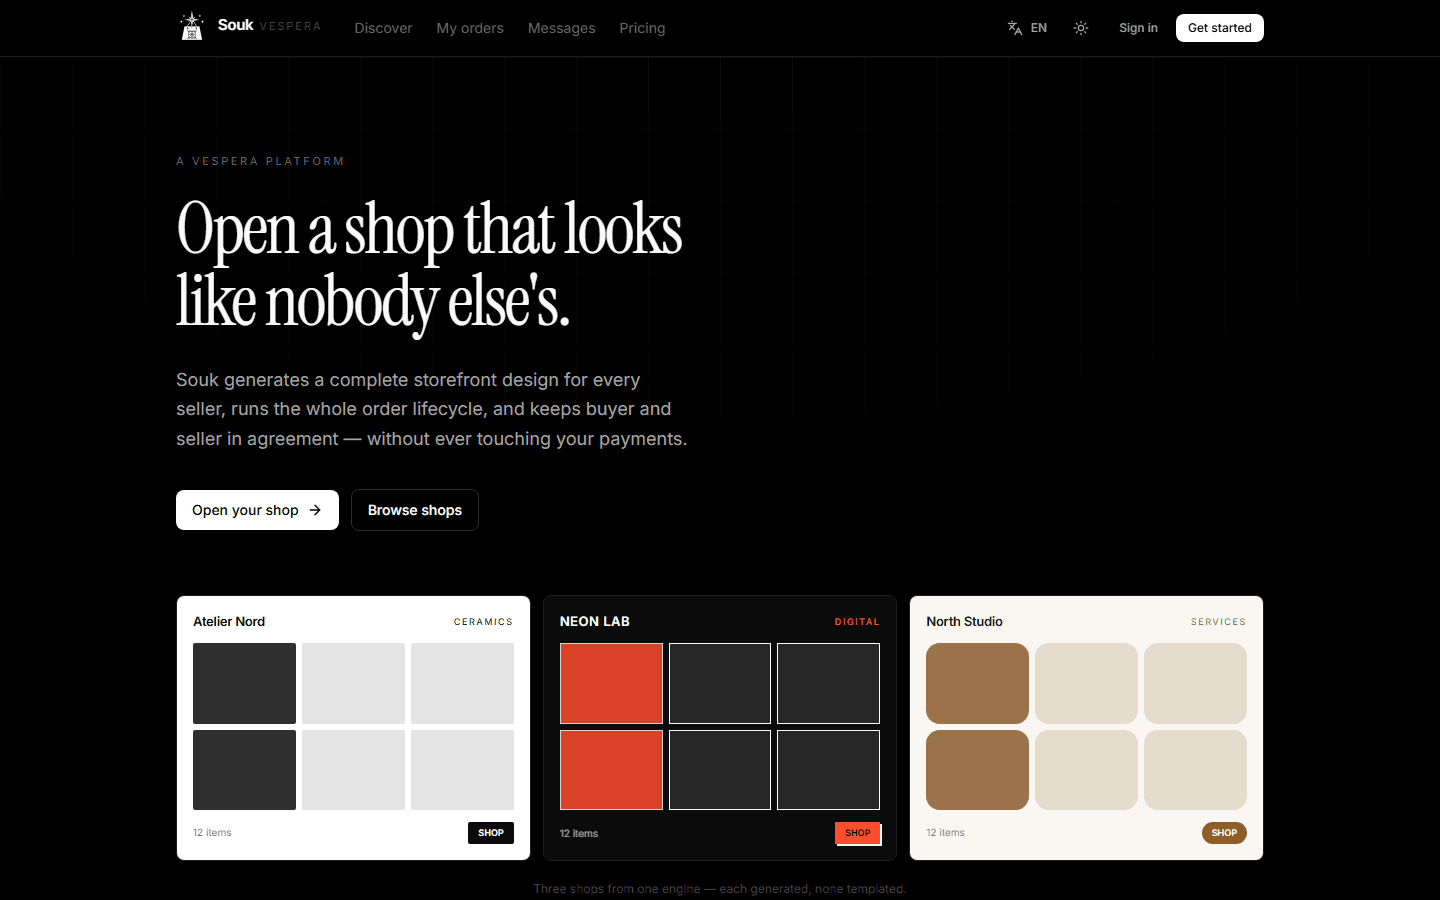The height and width of the screenshot is (900, 1440).
Task: Click the Get started button
Action: [x=1220, y=28]
